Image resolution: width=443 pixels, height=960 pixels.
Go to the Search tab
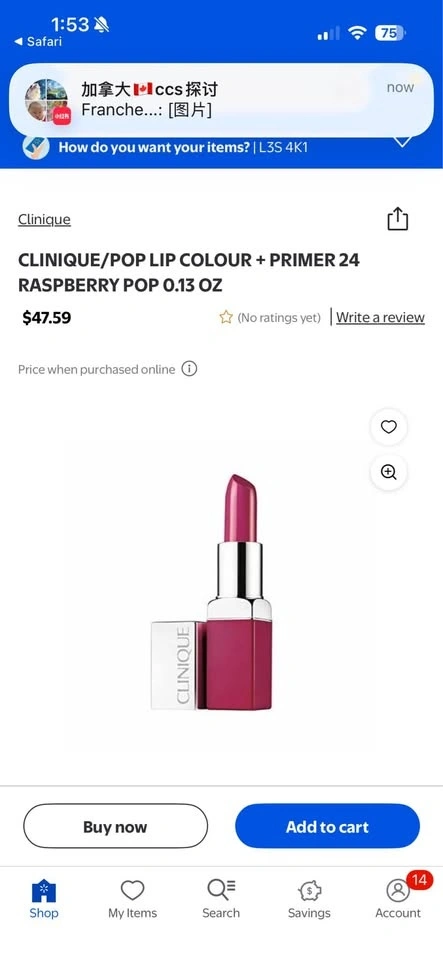pos(221,899)
